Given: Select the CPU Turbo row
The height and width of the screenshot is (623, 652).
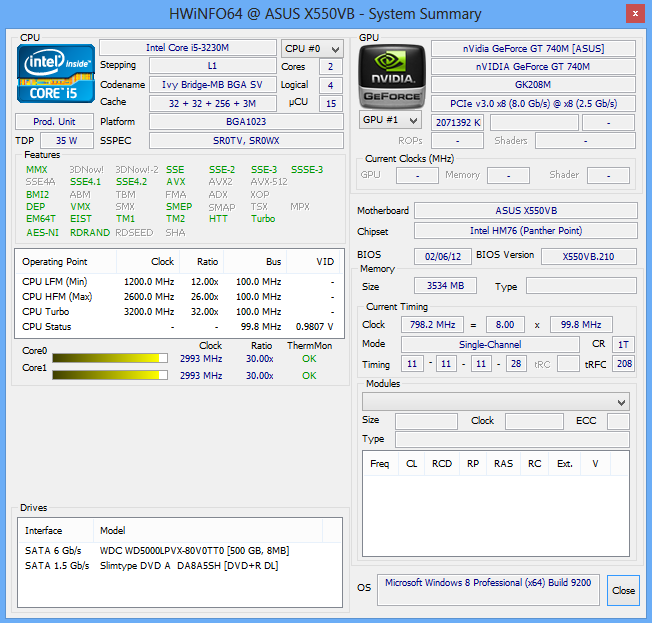Looking at the screenshot, I should (179, 312).
